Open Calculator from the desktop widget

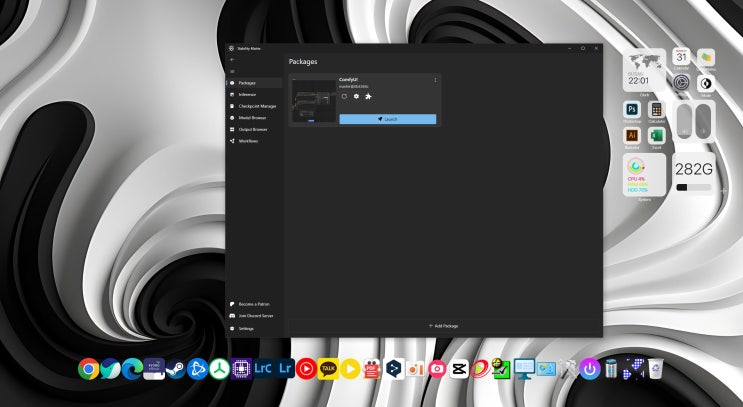point(656,109)
